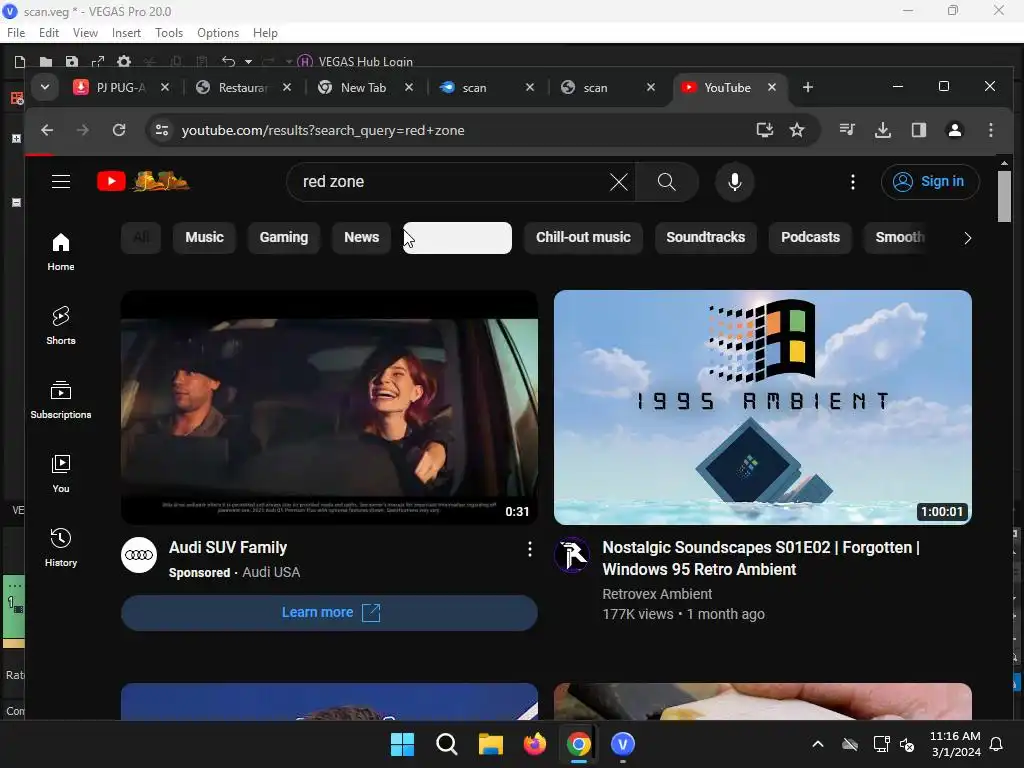The image size is (1024, 768).
Task: Open YouTube Subscriptions
Action: pyautogui.click(x=61, y=400)
